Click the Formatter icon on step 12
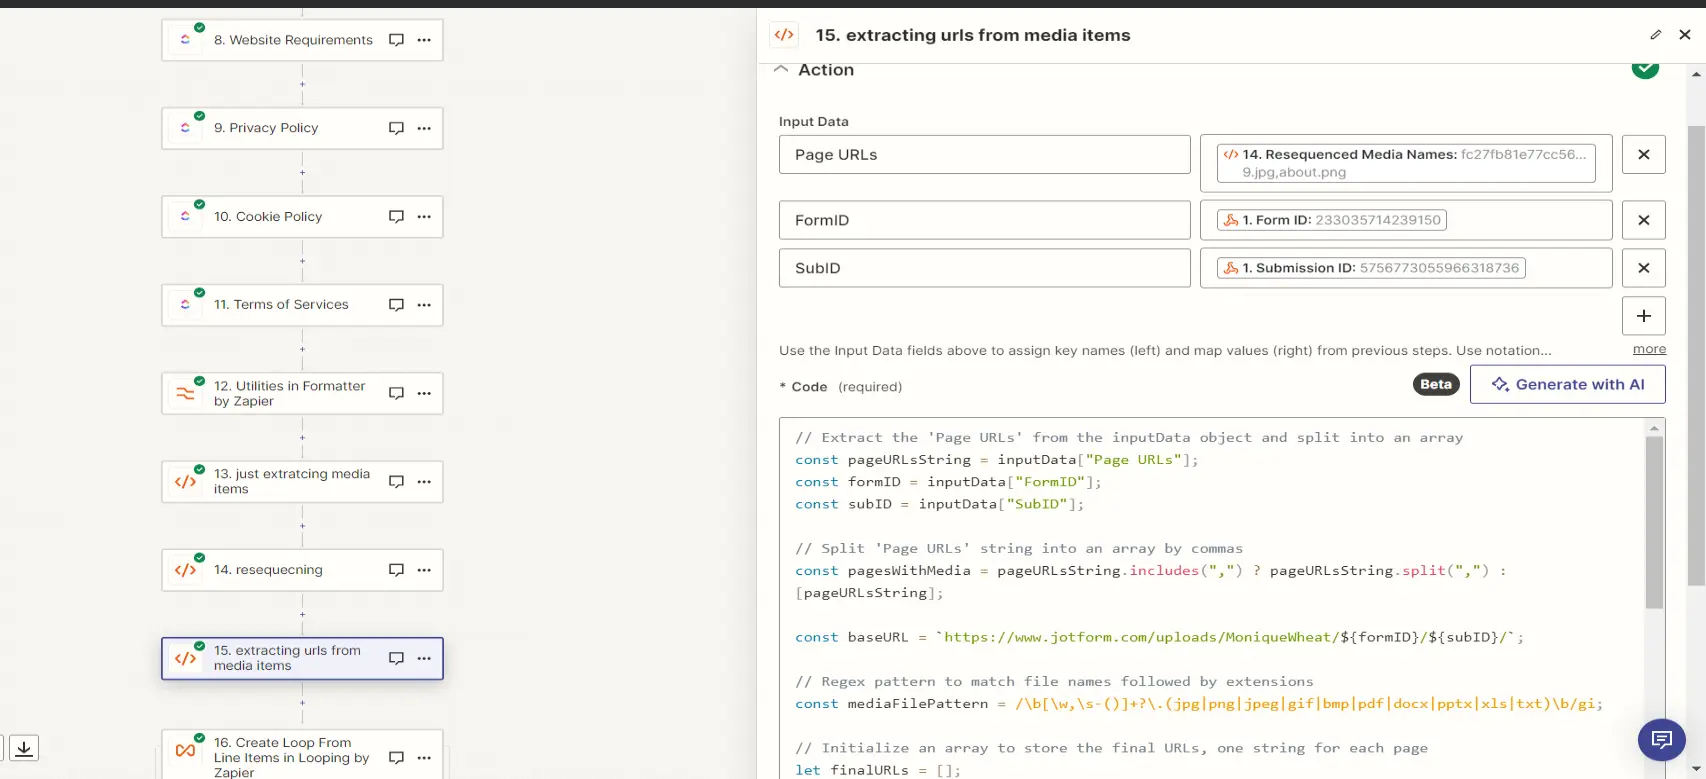 [186, 393]
